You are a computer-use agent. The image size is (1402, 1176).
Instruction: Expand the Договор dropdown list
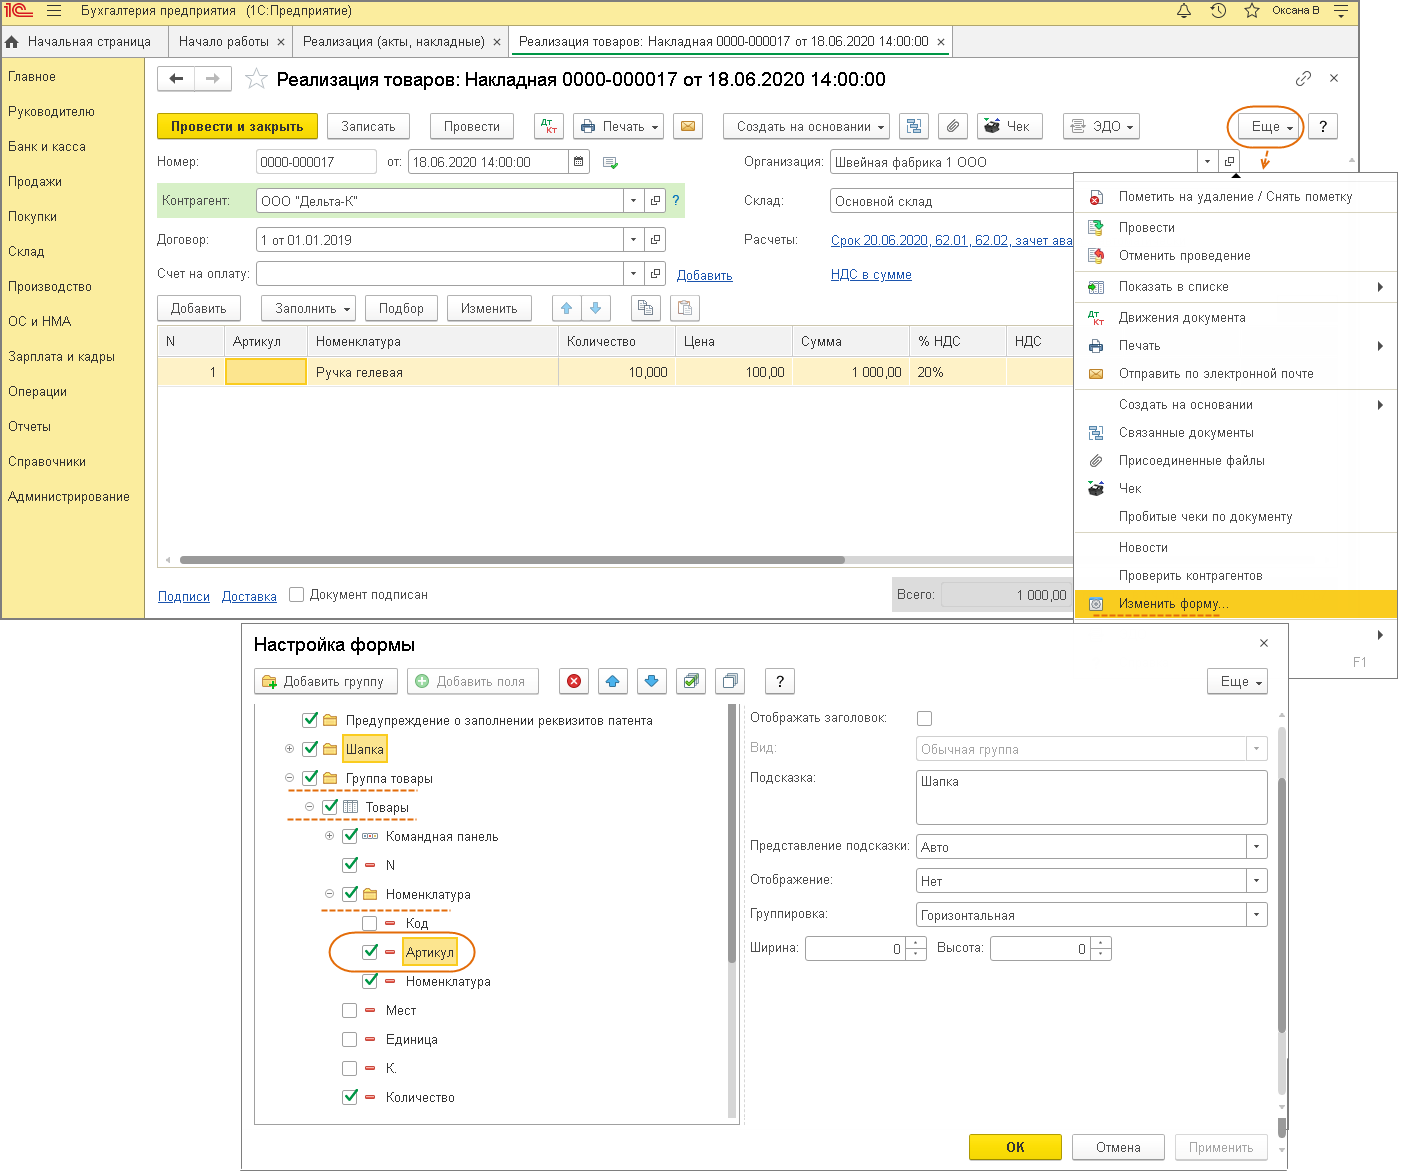click(x=634, y=240)
